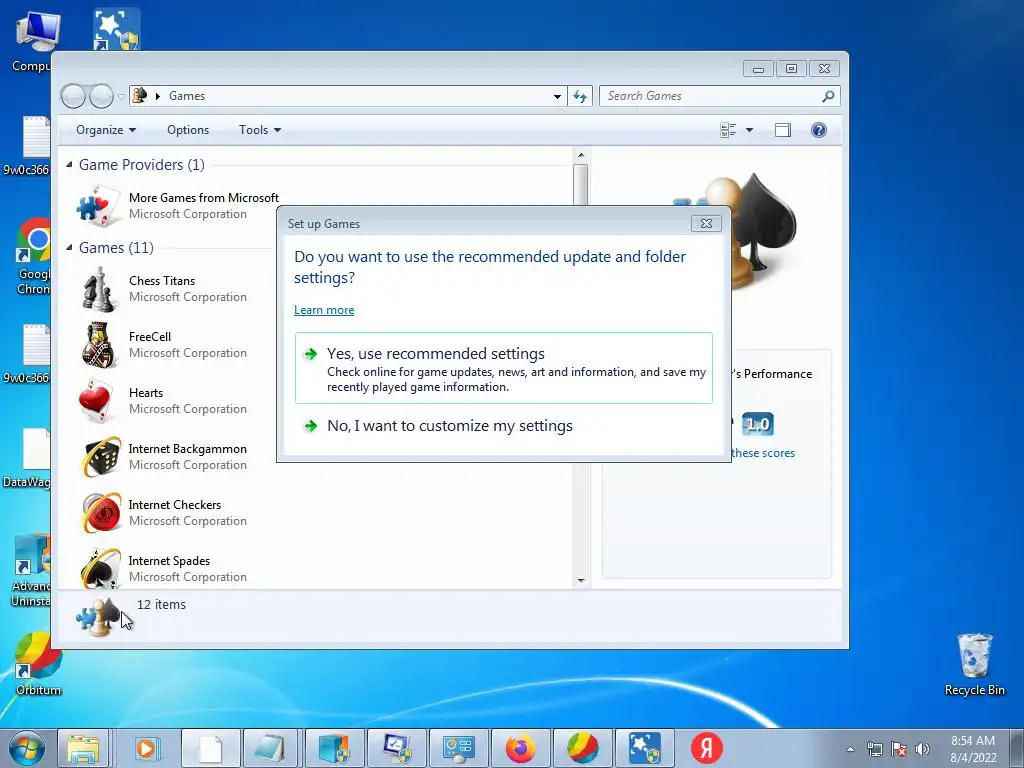Open the Tools dropdown menu
This screenshot has height=768, width=1024.
(x=260, y=130)
